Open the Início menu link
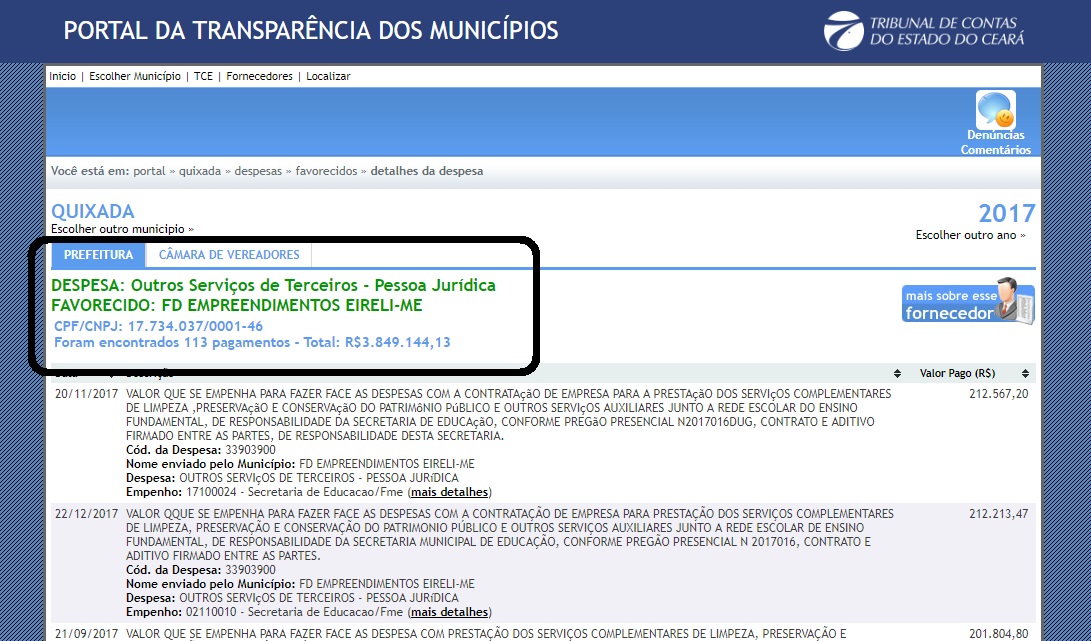Image resolution: width=1091 pixels, height=641 pixels. pos(62,76)
